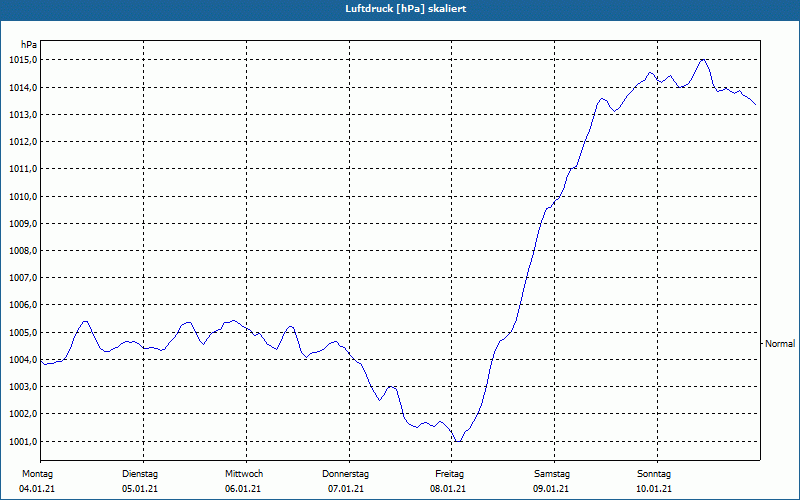This screenshot has width=800, height=500.
Task: Click the 1010,0 axis value
Action: [x=23, y=197]
